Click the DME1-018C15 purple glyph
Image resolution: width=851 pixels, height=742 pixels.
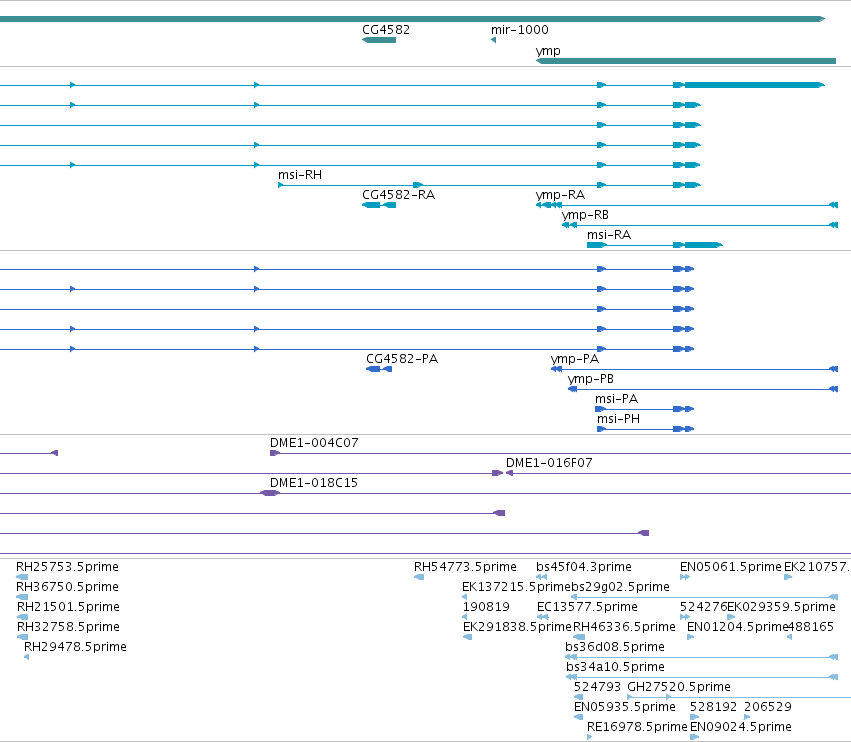click(x=270, y=493)
